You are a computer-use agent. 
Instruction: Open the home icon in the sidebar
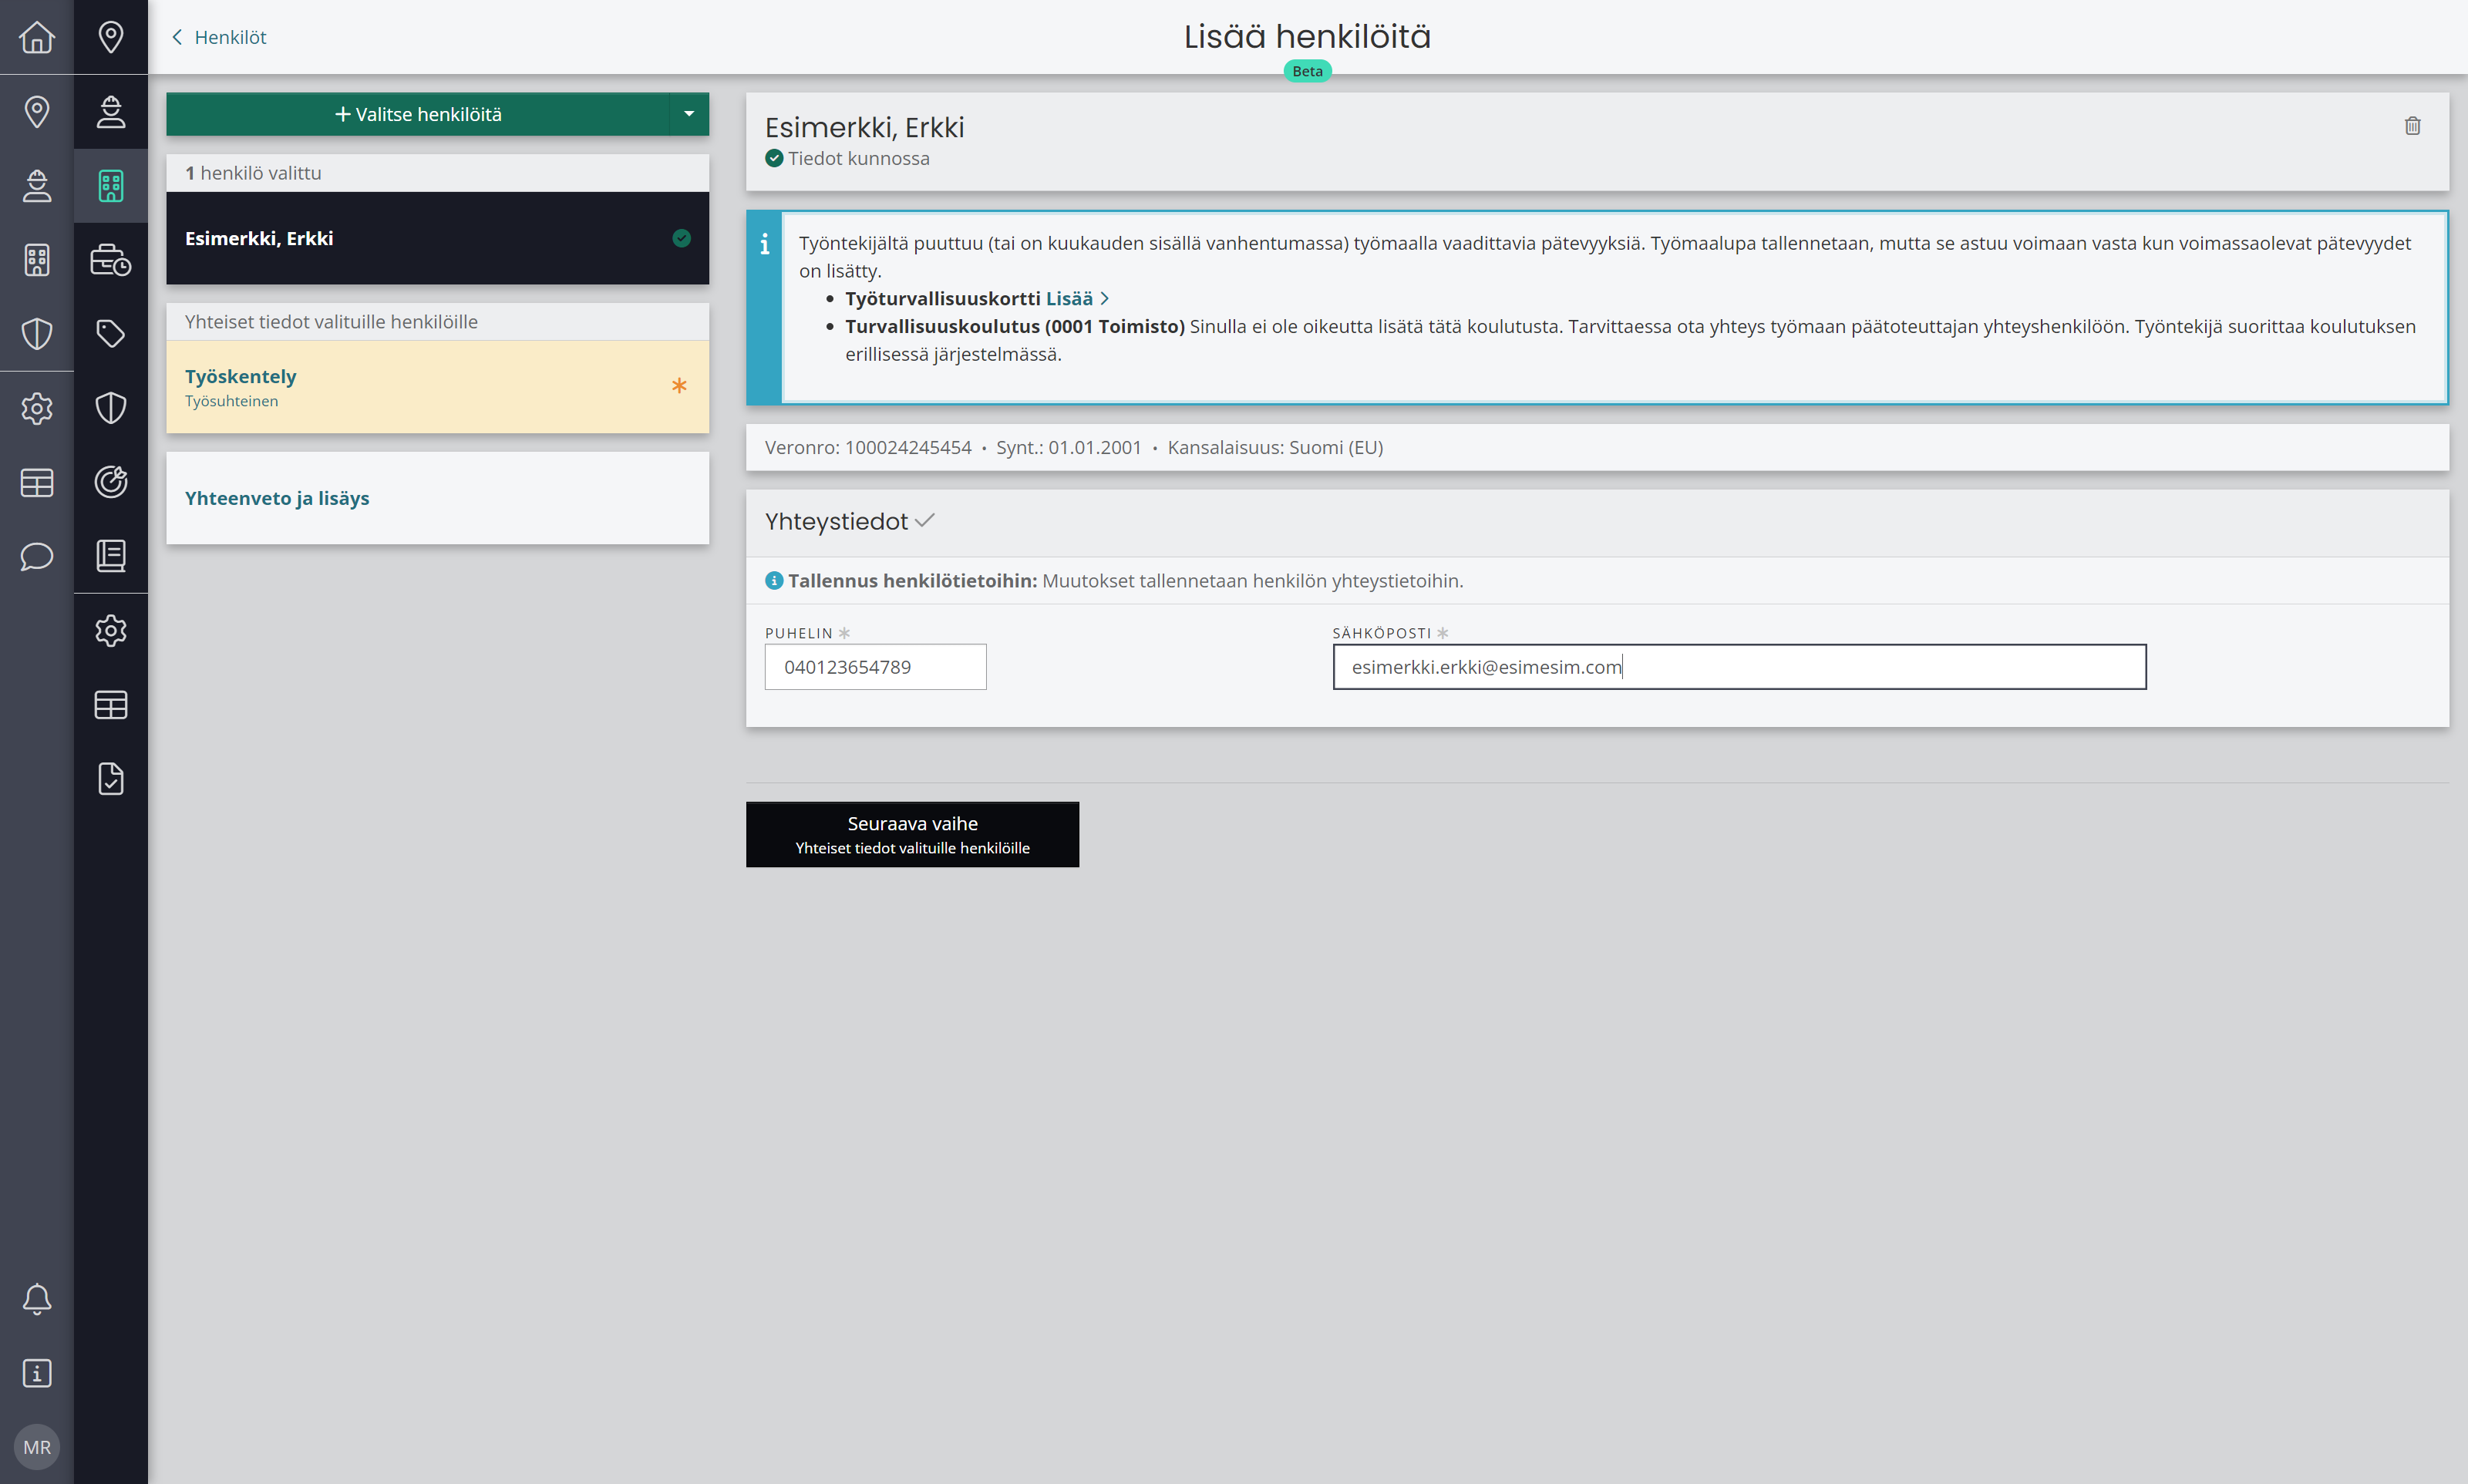(37, 37)
